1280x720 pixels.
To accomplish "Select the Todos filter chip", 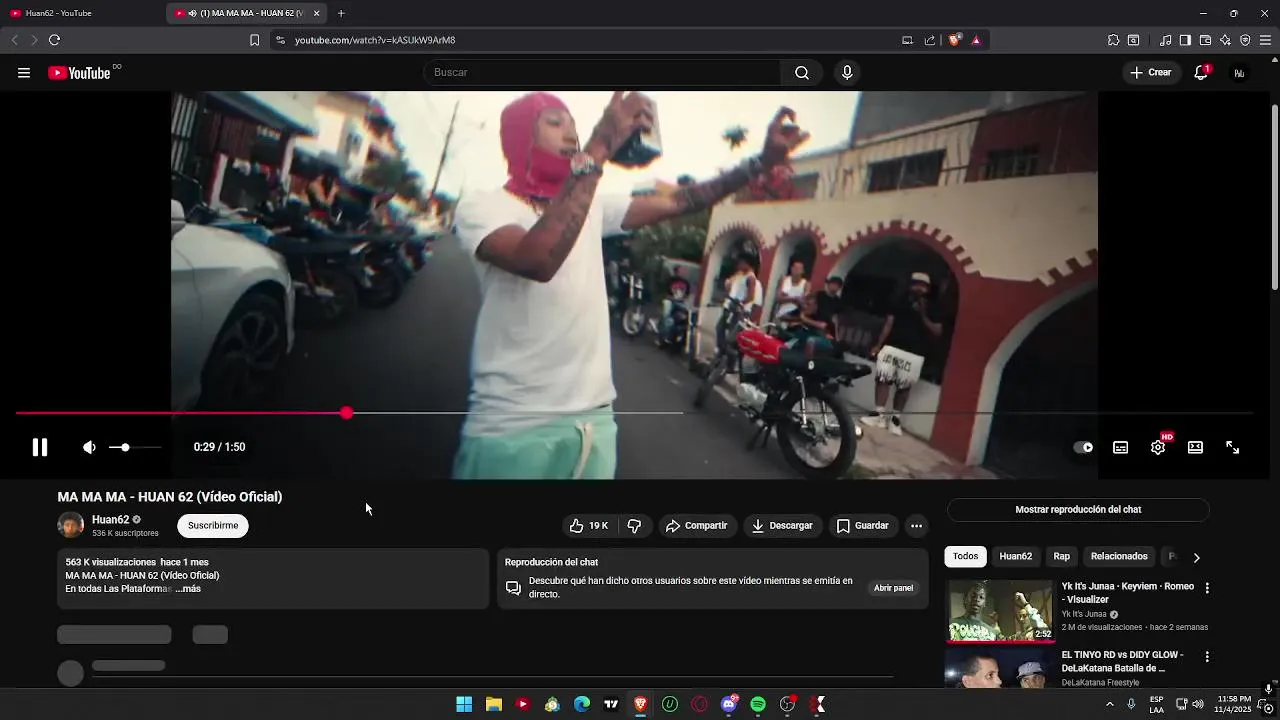I will click(965, 556).
